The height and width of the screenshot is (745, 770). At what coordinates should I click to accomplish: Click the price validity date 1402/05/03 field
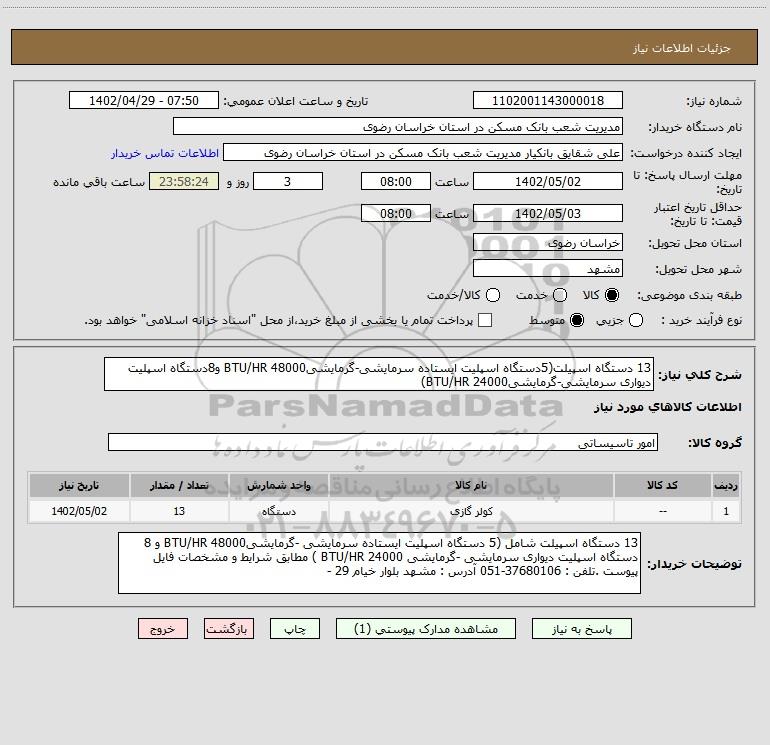pyautogui.click(x=548, y=213)
